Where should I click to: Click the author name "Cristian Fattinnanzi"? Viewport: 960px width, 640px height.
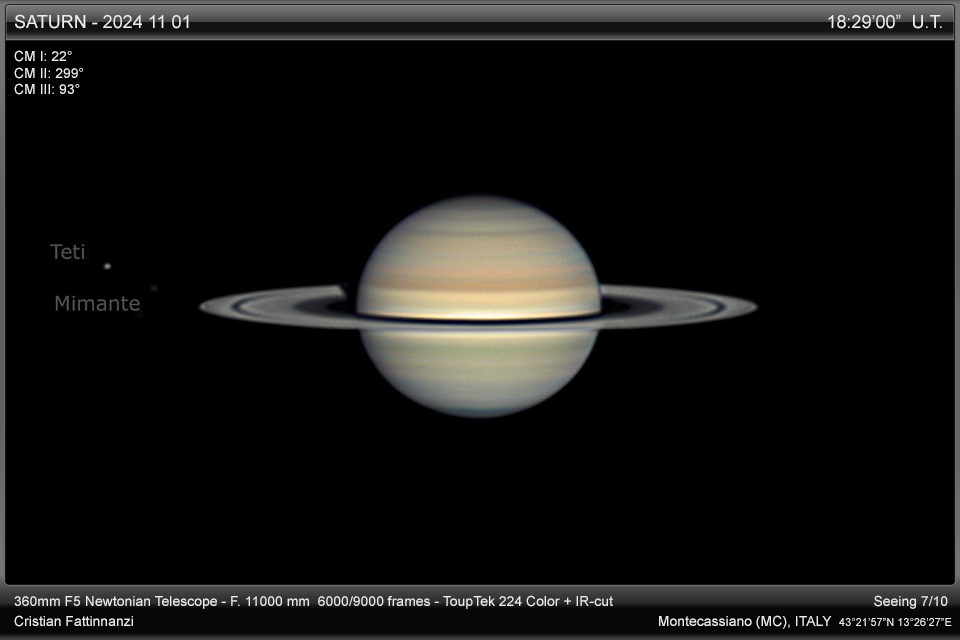coord(73,621)
